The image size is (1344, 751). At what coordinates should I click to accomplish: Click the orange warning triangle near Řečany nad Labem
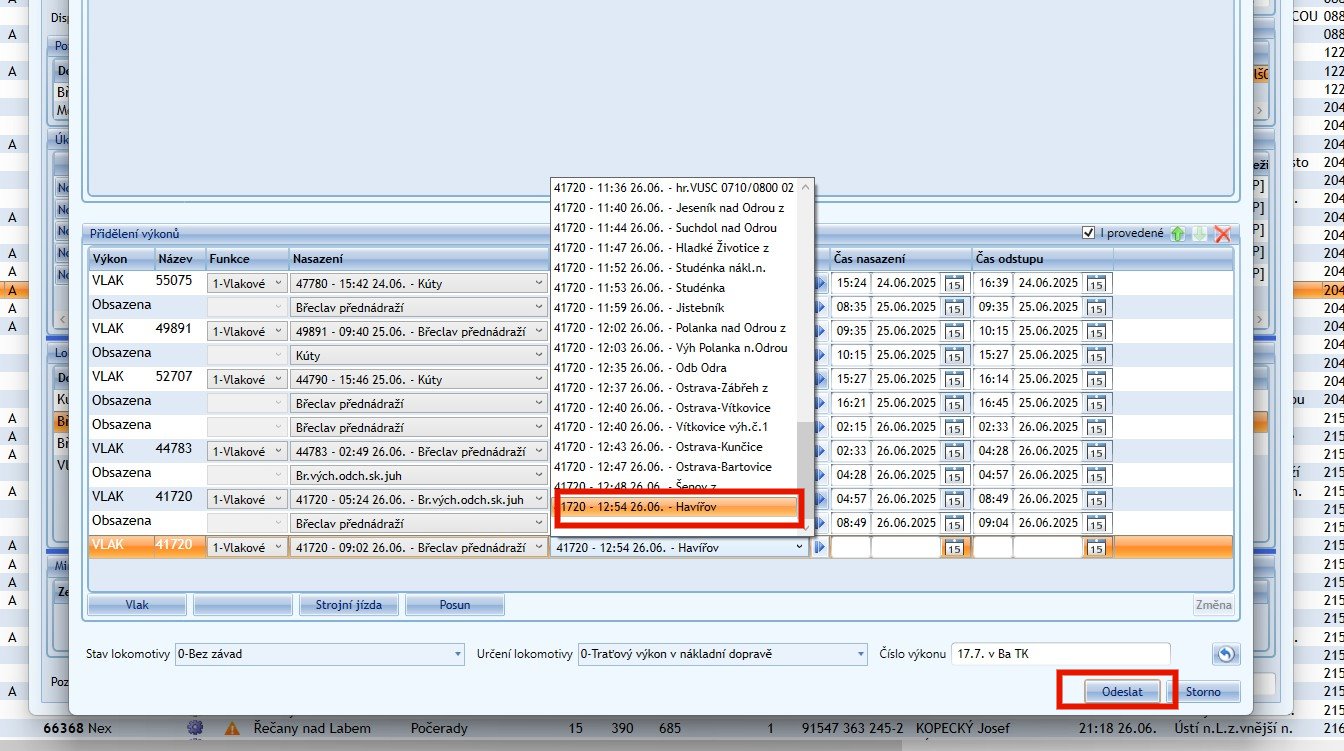click(232, 729)
